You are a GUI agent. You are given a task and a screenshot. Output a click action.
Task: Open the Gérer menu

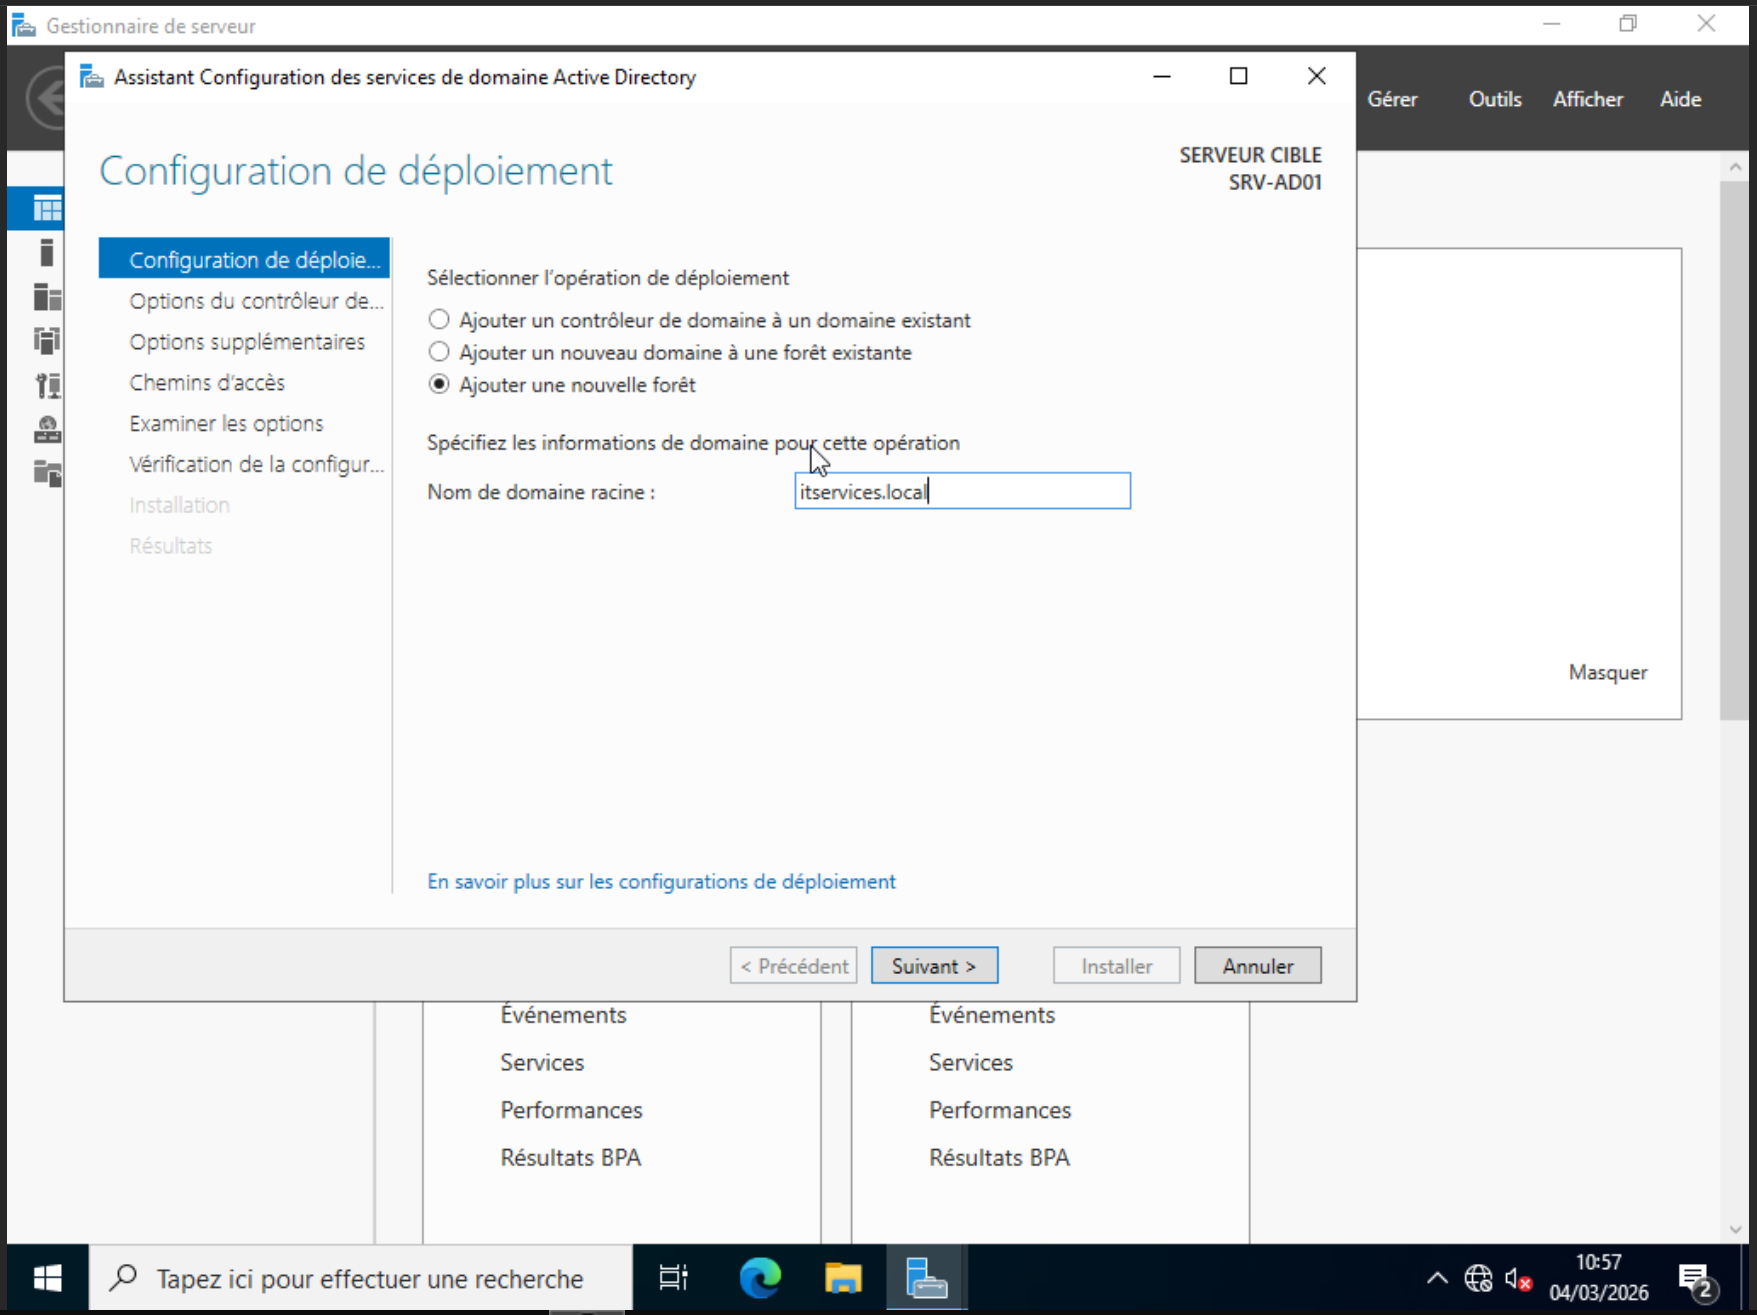pos(1392,99)
